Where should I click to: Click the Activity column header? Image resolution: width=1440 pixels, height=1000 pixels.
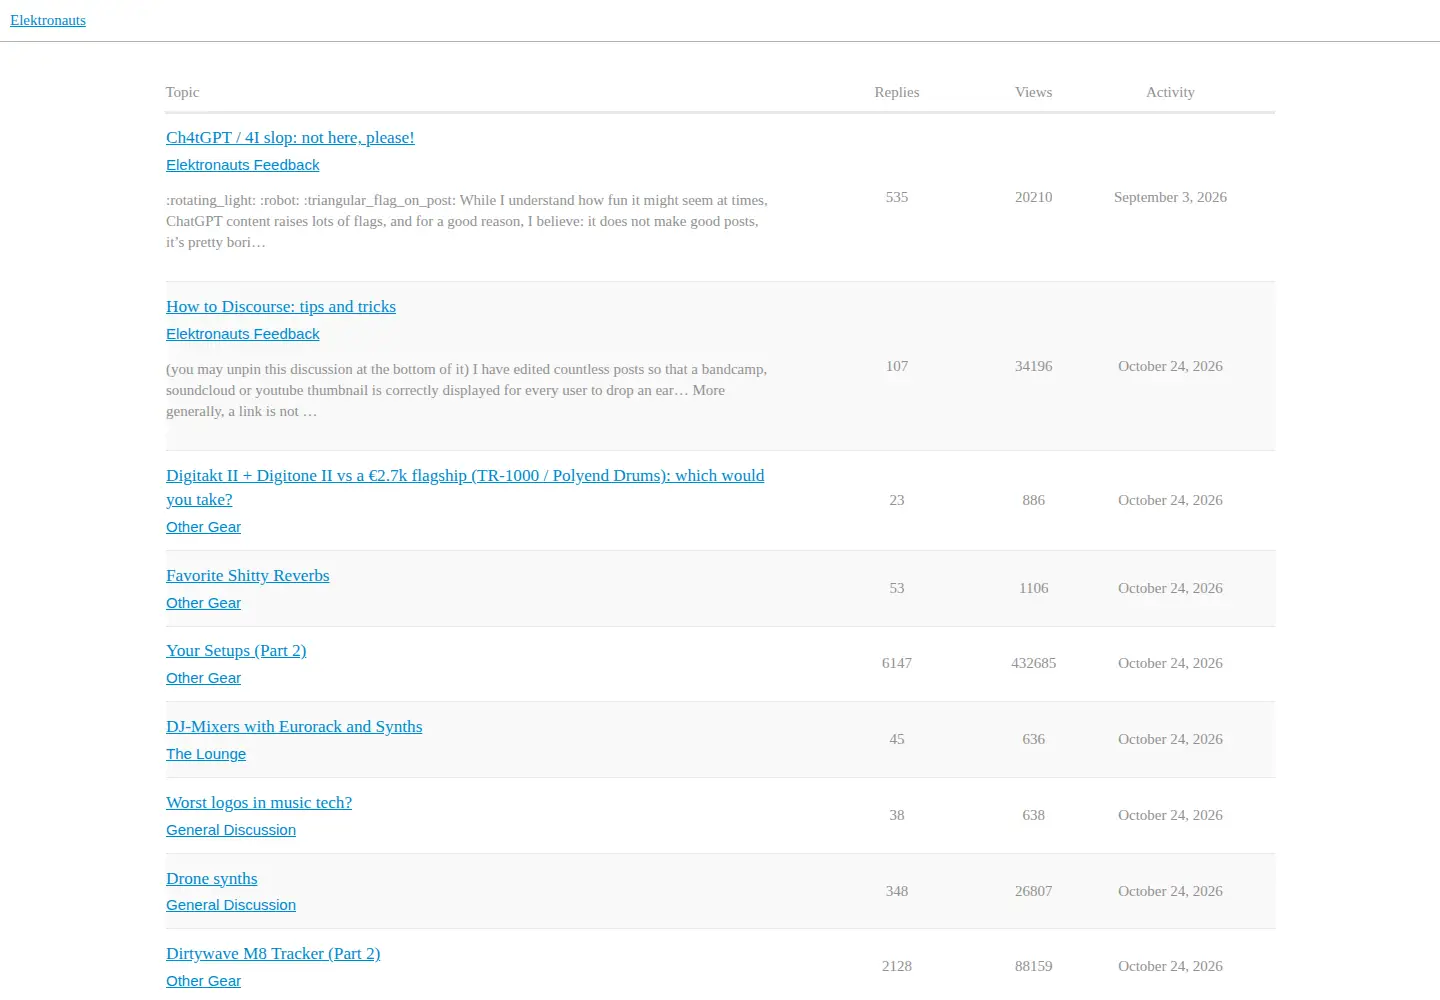pyautogui.click(x=1171, y=92)
